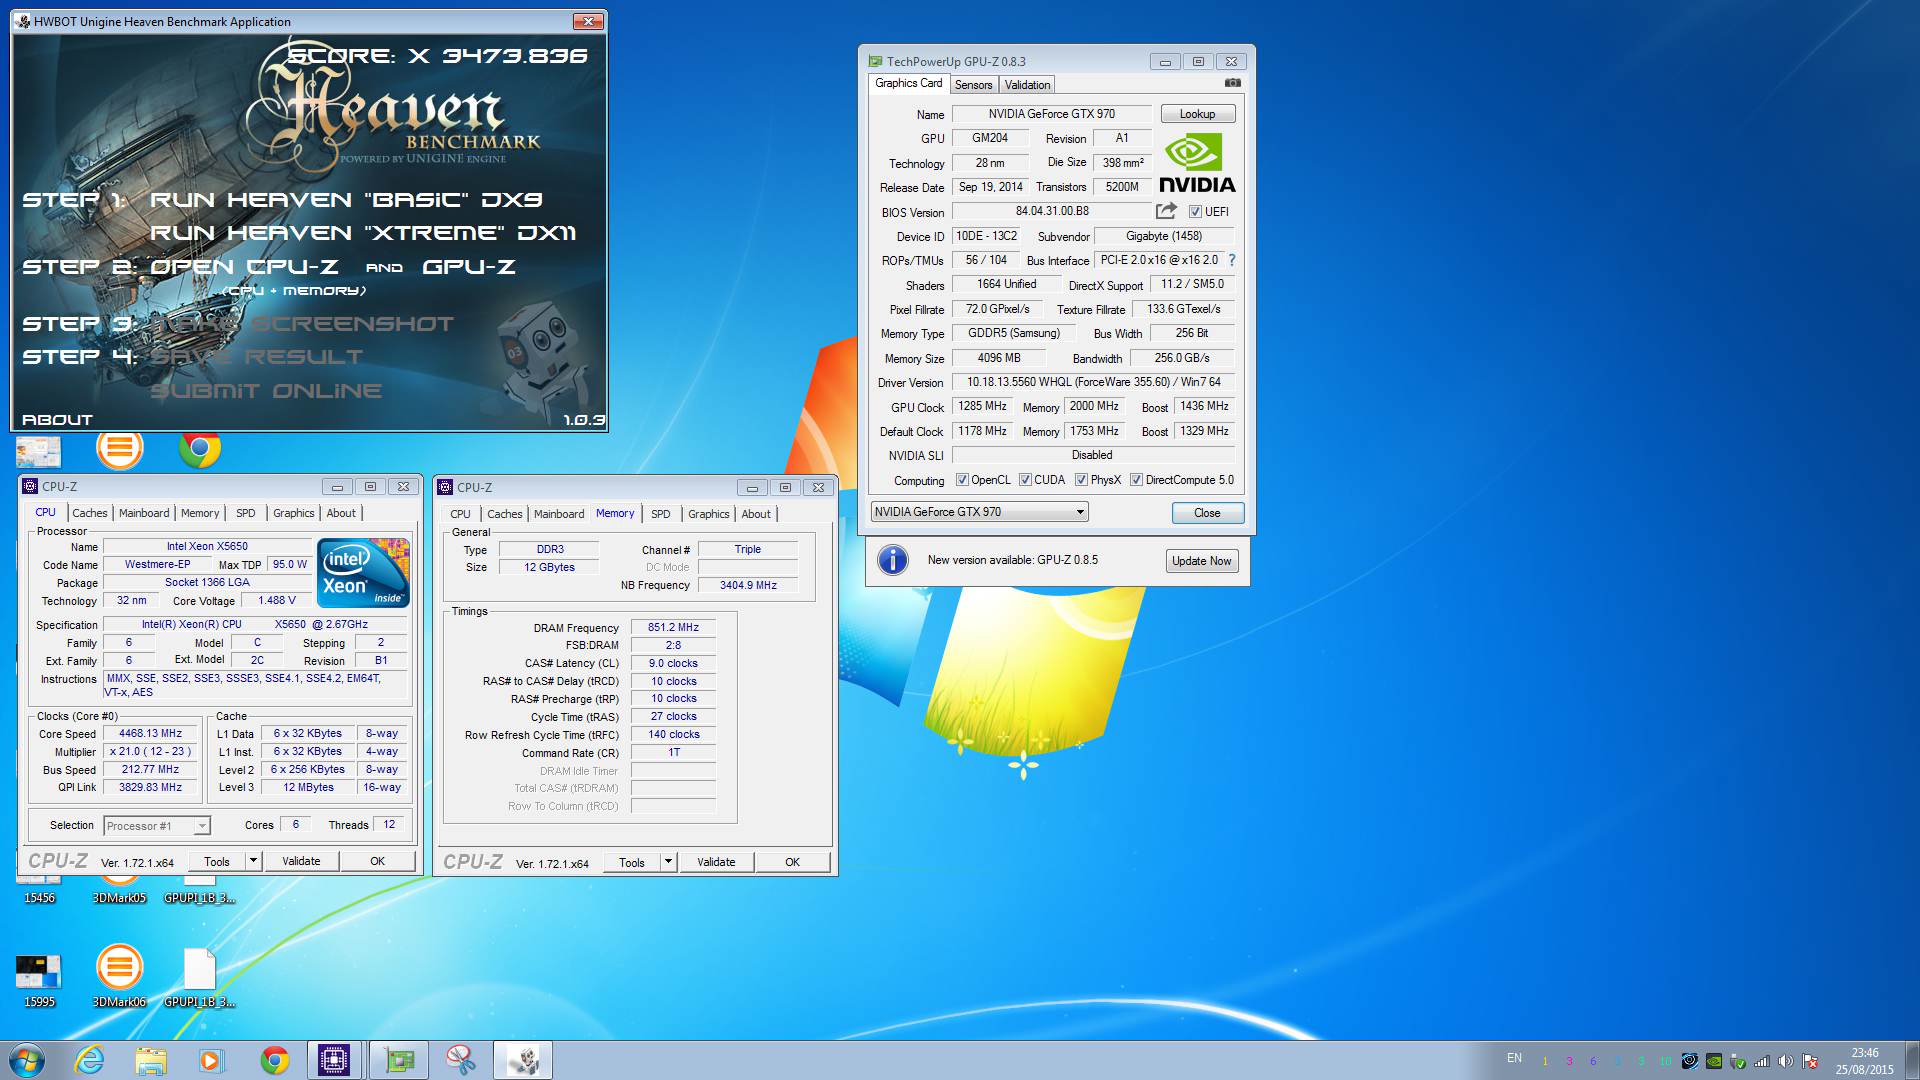Viewport: 1920px width, 1080px height.
Task: Open Caches tab in left CPU-Z window
Action: click(89, 513)
